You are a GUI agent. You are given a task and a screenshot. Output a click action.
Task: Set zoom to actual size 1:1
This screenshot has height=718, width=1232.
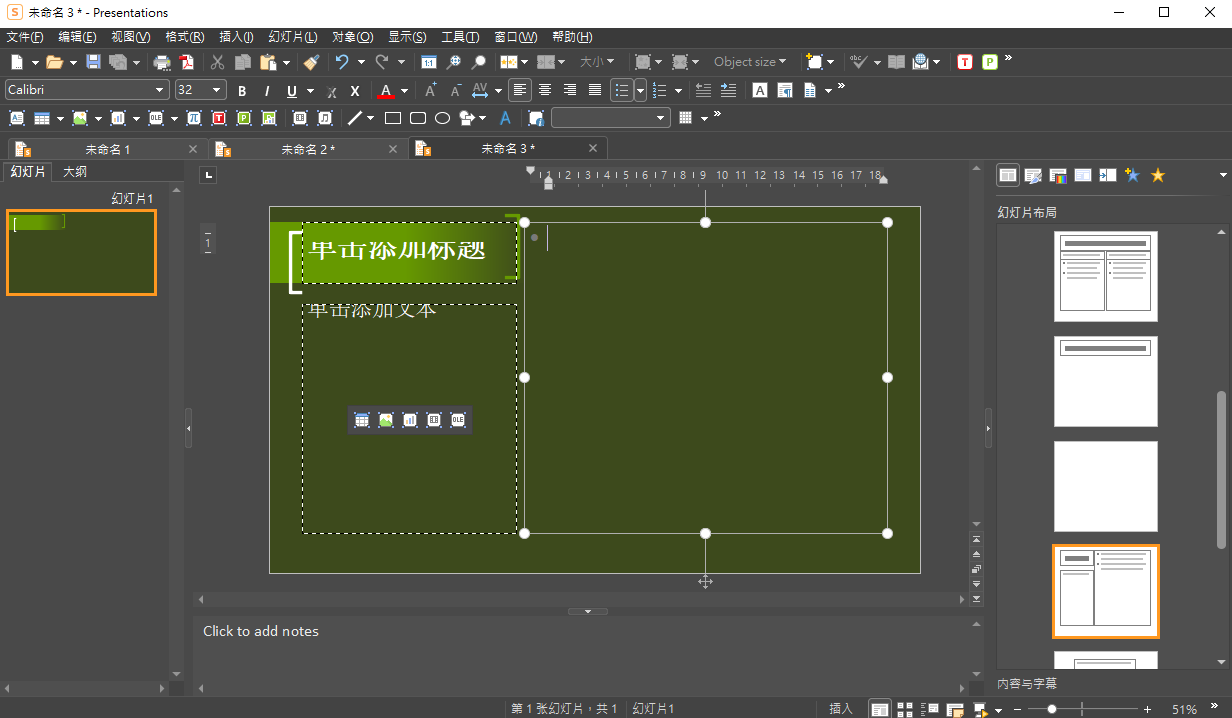tap(428, 62)
